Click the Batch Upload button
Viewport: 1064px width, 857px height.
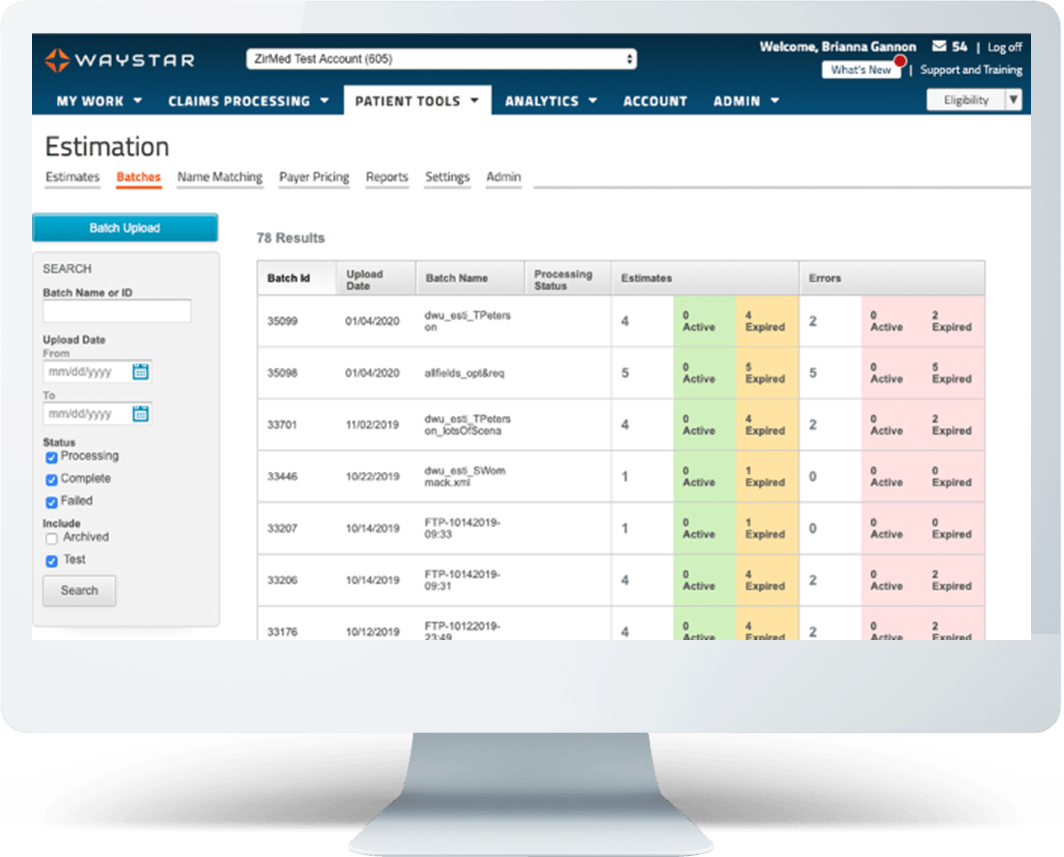click(125, 227)
